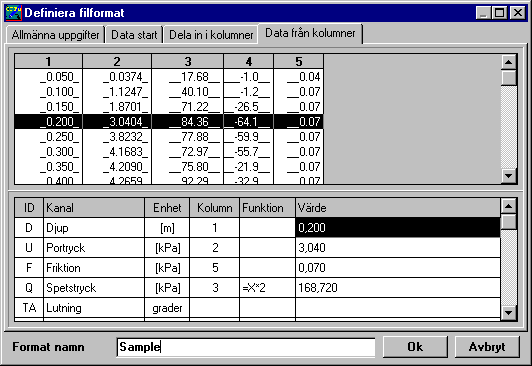Click the ID column header

(x=29, y=208)
